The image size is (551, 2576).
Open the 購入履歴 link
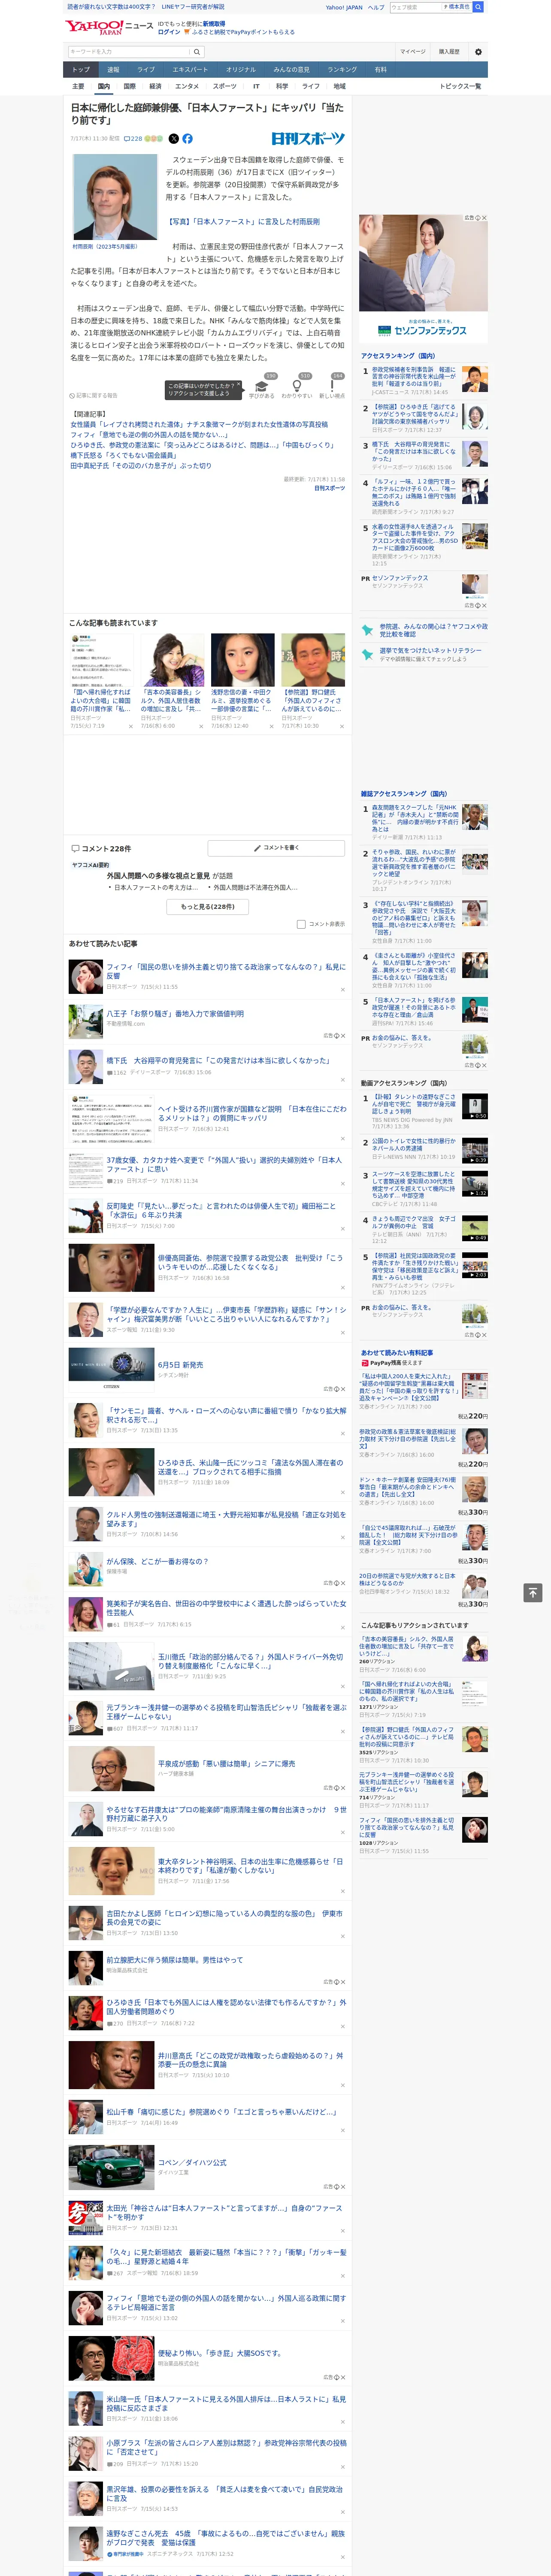coord(449,52)
